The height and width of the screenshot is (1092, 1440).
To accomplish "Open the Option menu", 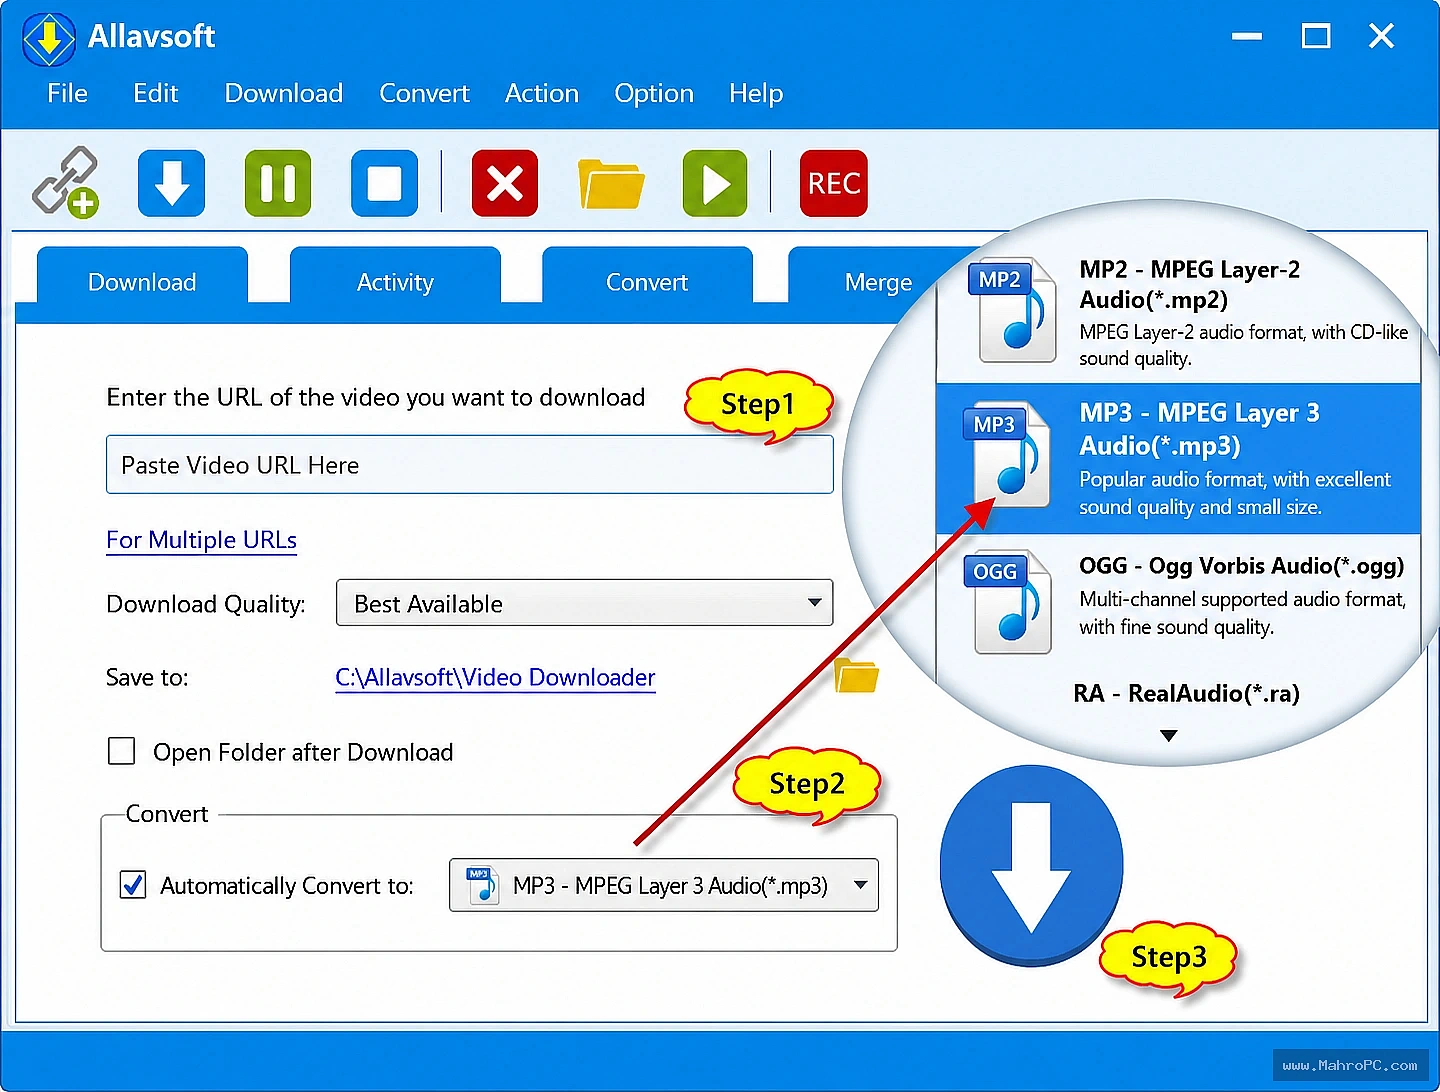I will (x=654, y=93).
